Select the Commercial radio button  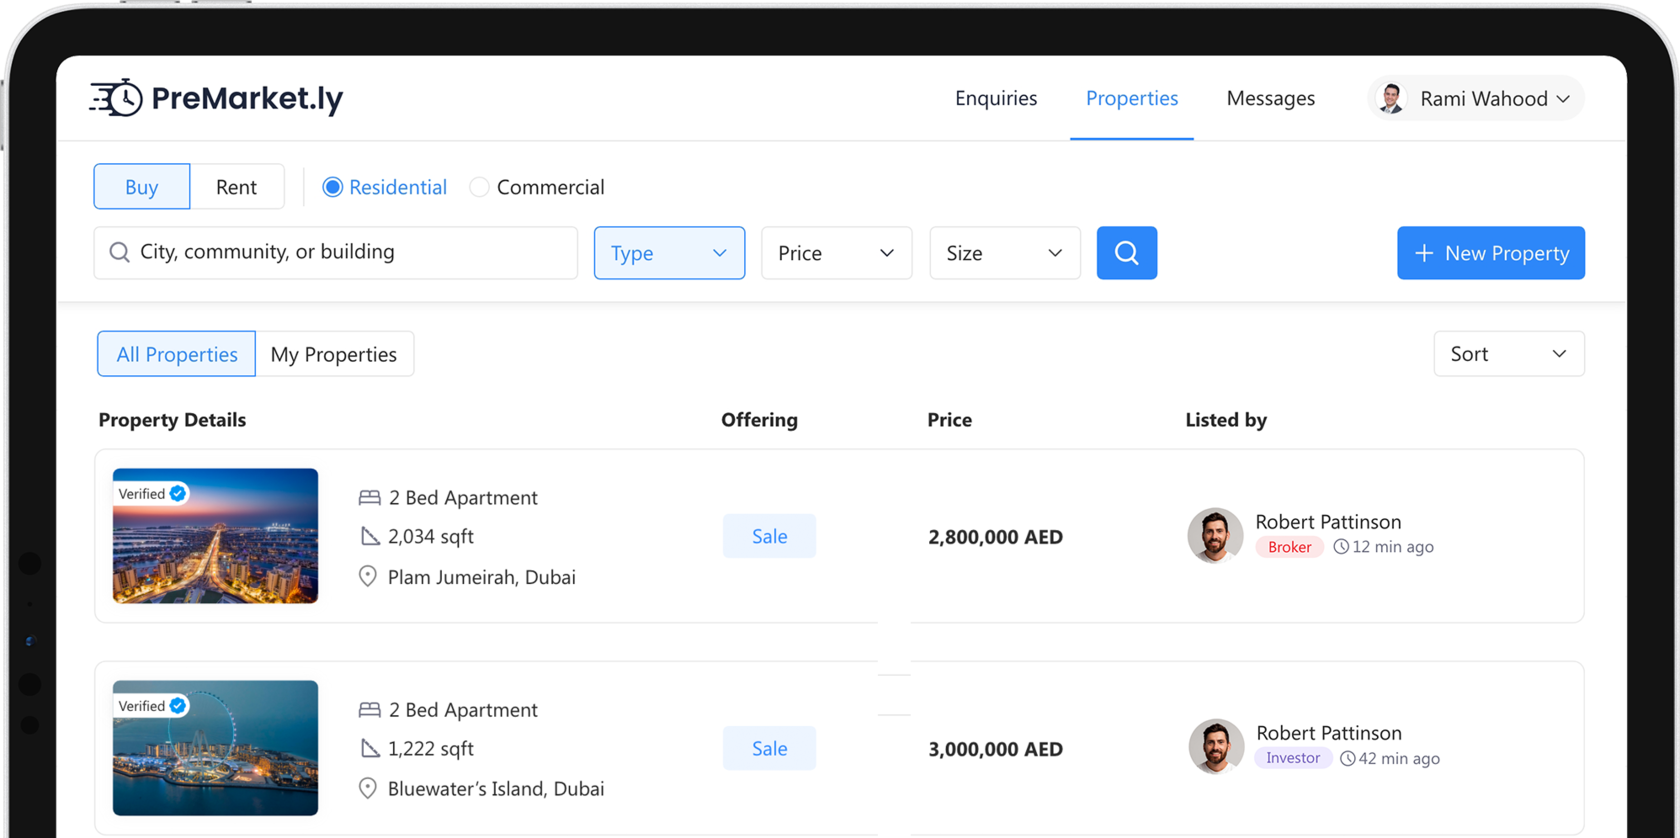pyautogui.click(x=480, y=187)
